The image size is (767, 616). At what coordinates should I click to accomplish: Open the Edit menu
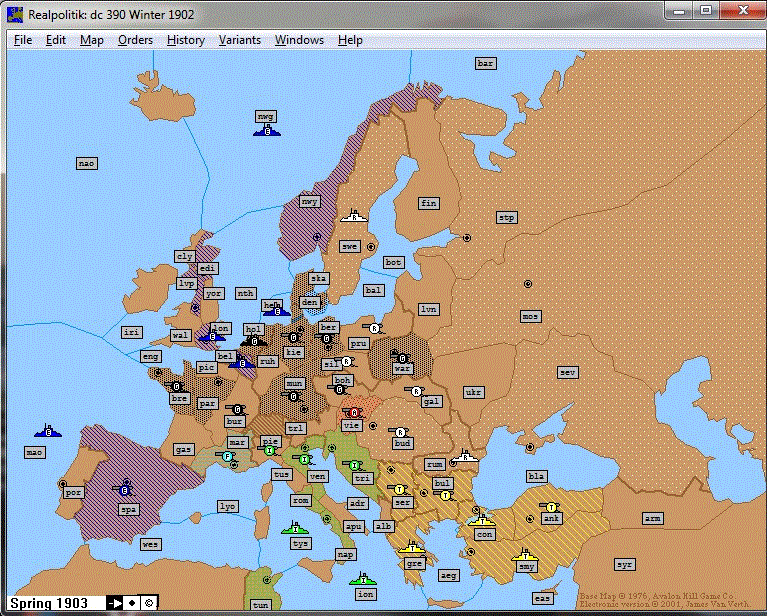pos(56,40)
